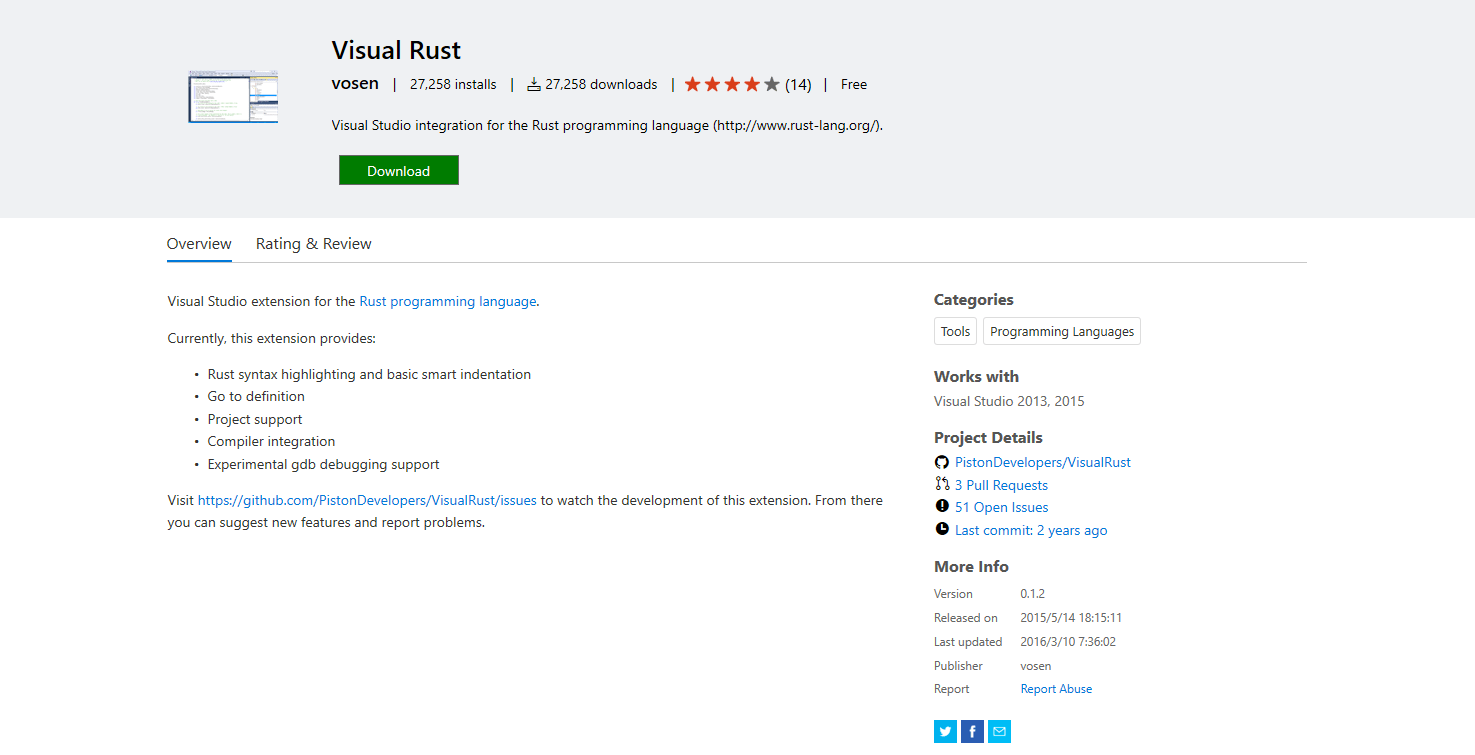Open the Last commit: 2 years ago link
Image resolution: width=1475 pixels, height=755 pixels.
(1031, 530)
